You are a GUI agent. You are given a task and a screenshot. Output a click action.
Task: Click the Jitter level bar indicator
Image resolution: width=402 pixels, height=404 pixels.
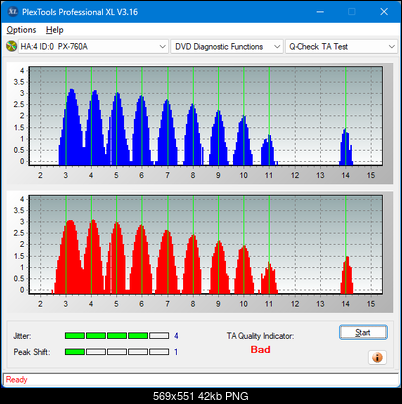(x=117, y=336)
